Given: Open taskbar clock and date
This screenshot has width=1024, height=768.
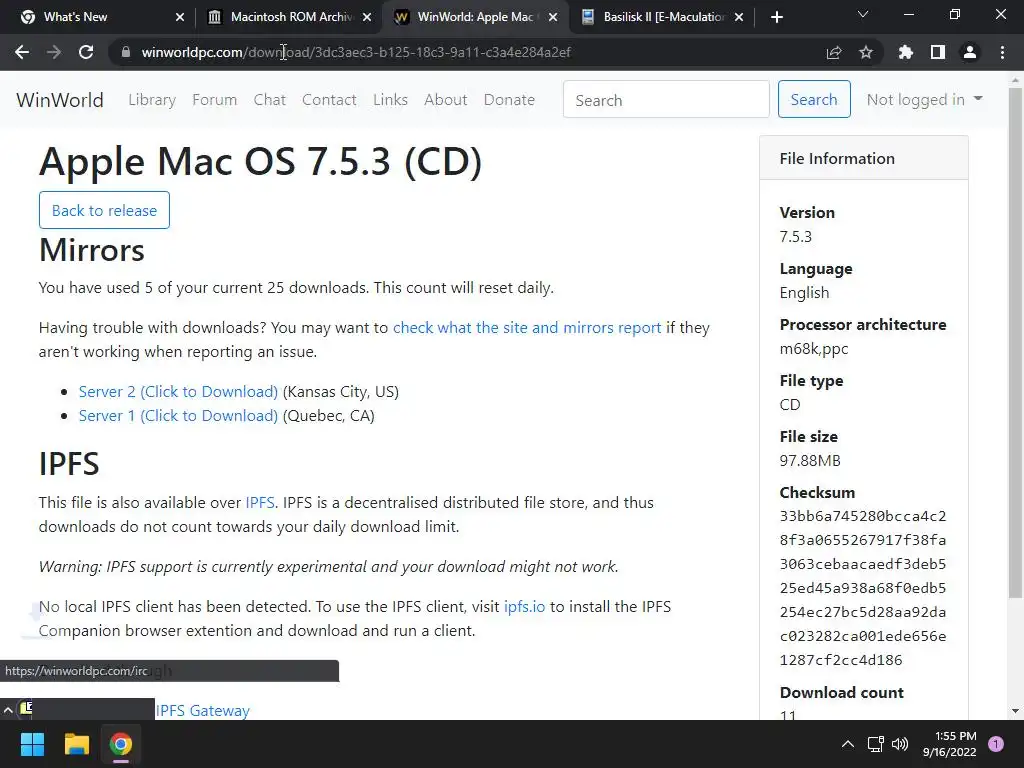Looking at the screenshot, I should 950,744.
